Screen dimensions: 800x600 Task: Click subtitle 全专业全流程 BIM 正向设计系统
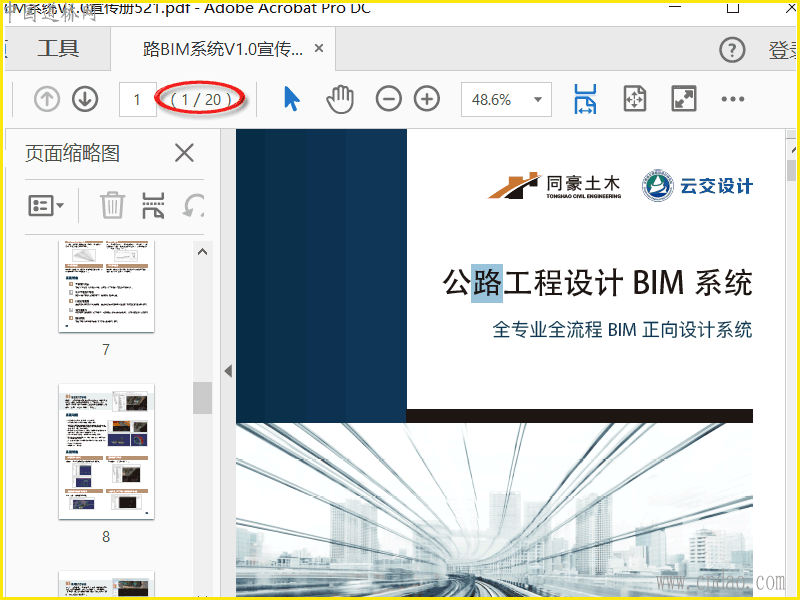pos(622,330)
